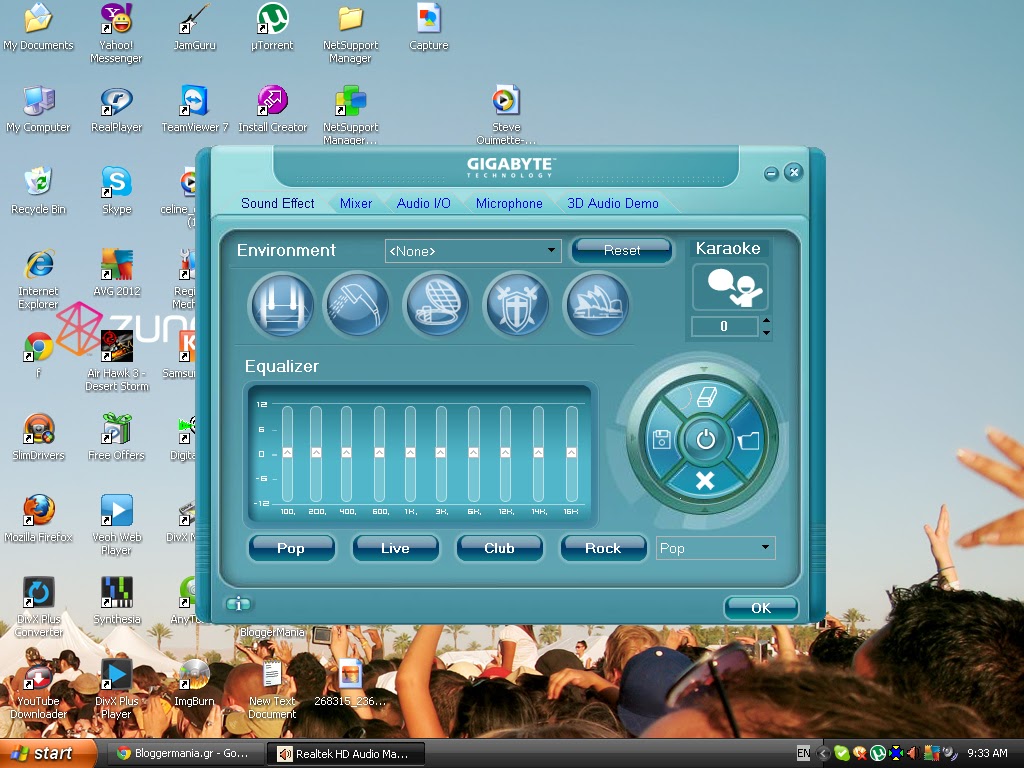Decrease the Karaoke key value arrow
1024x768 pixels.
(x=767, y=332)
